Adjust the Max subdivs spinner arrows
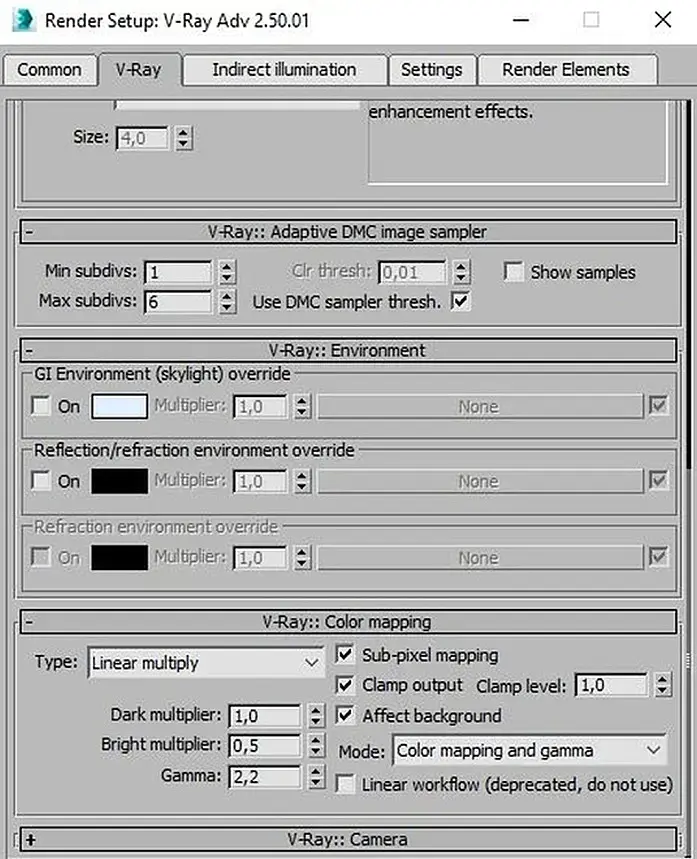Screen dimensions: 697x859 click(227, 302)
